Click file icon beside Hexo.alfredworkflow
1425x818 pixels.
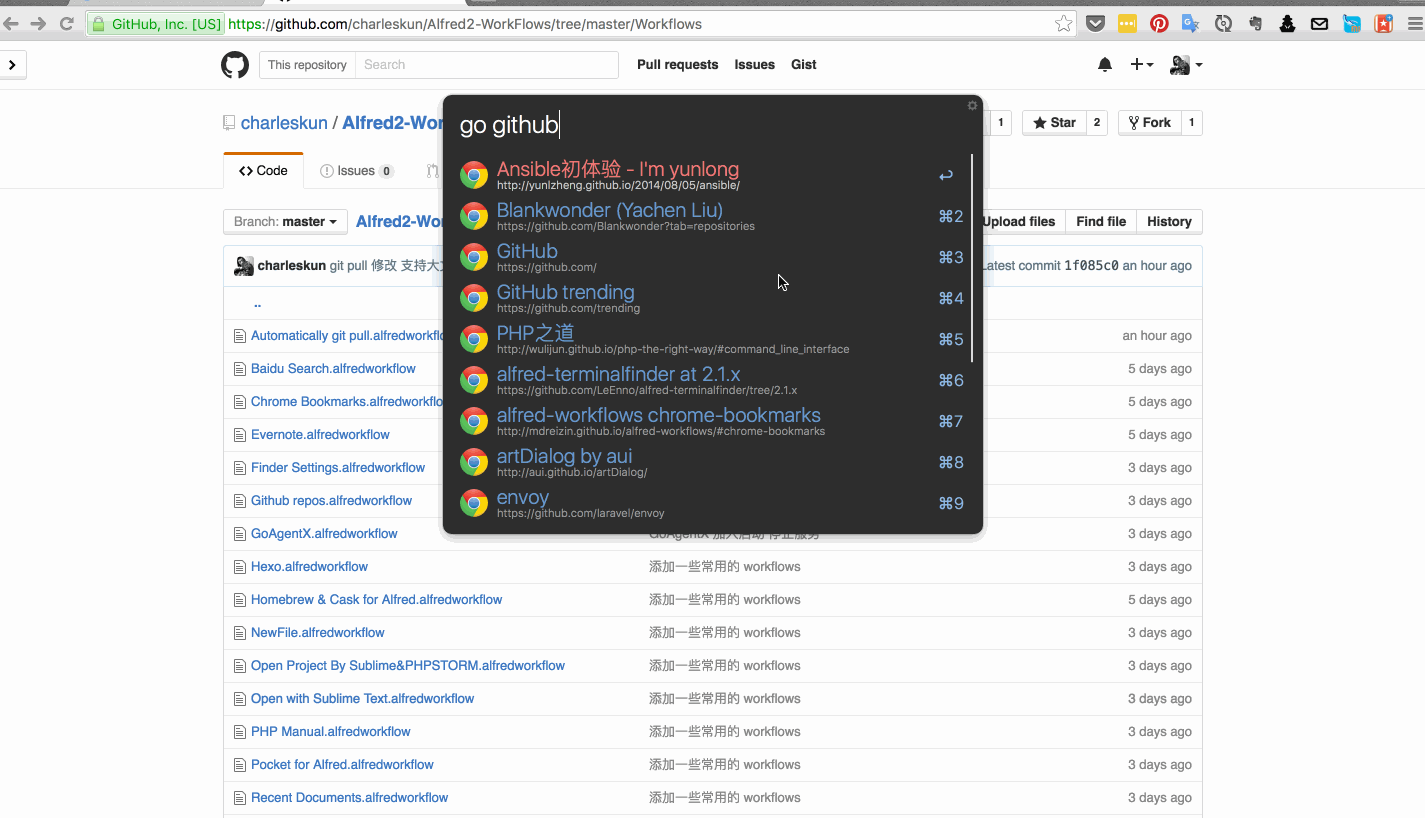239,567
